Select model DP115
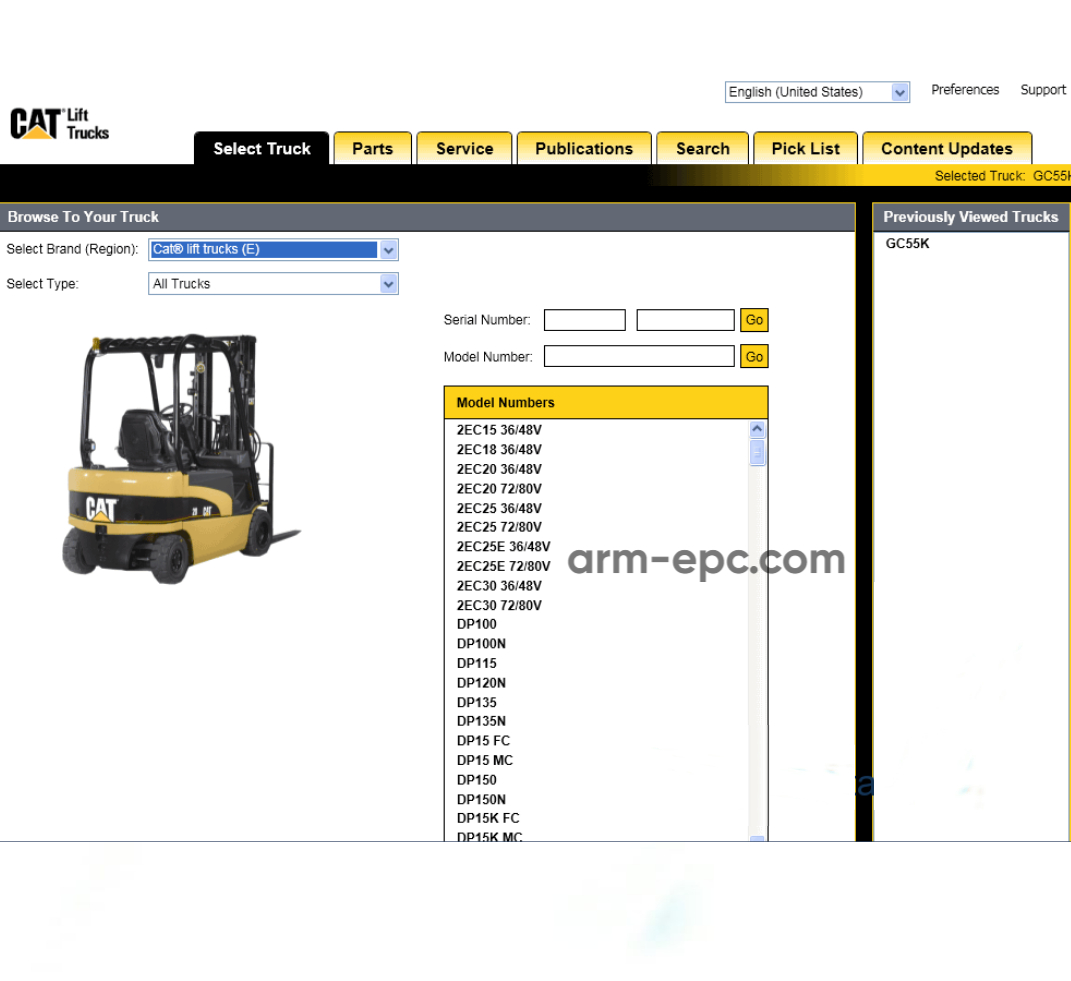This screenshot has height=981, width=1071. pos(476,663)
